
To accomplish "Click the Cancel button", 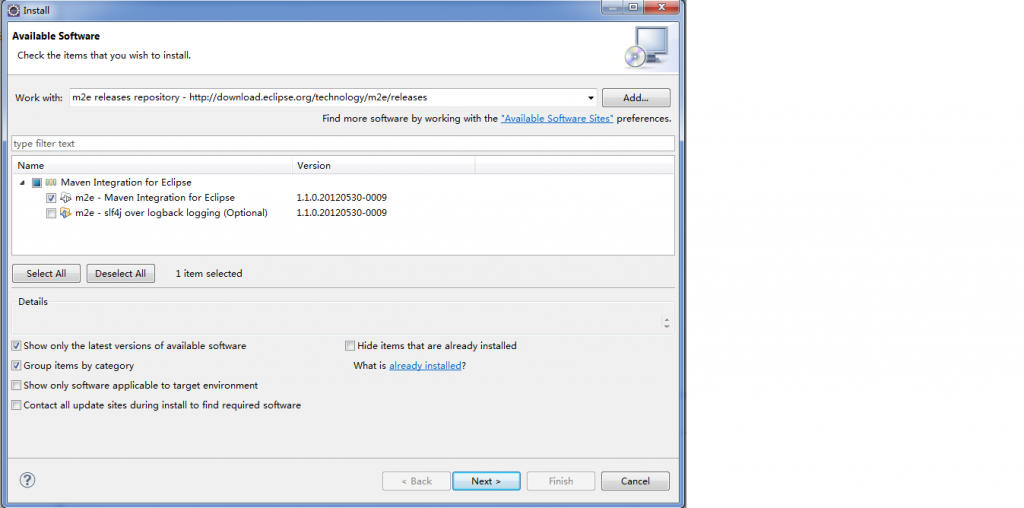I will (x=635, y=481).
